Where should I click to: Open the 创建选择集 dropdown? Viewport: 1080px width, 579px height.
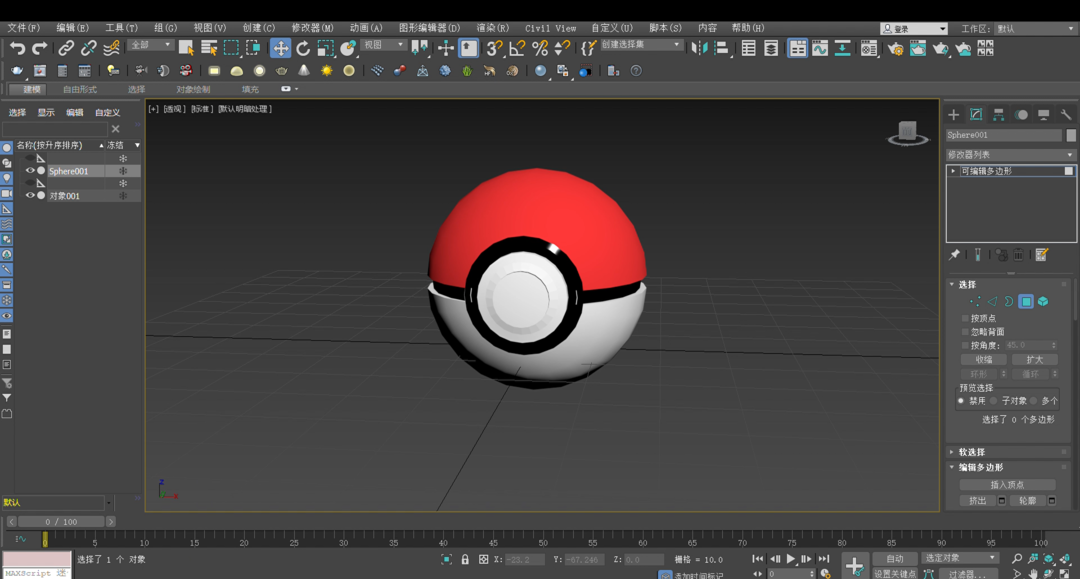(x=641, y=45)
